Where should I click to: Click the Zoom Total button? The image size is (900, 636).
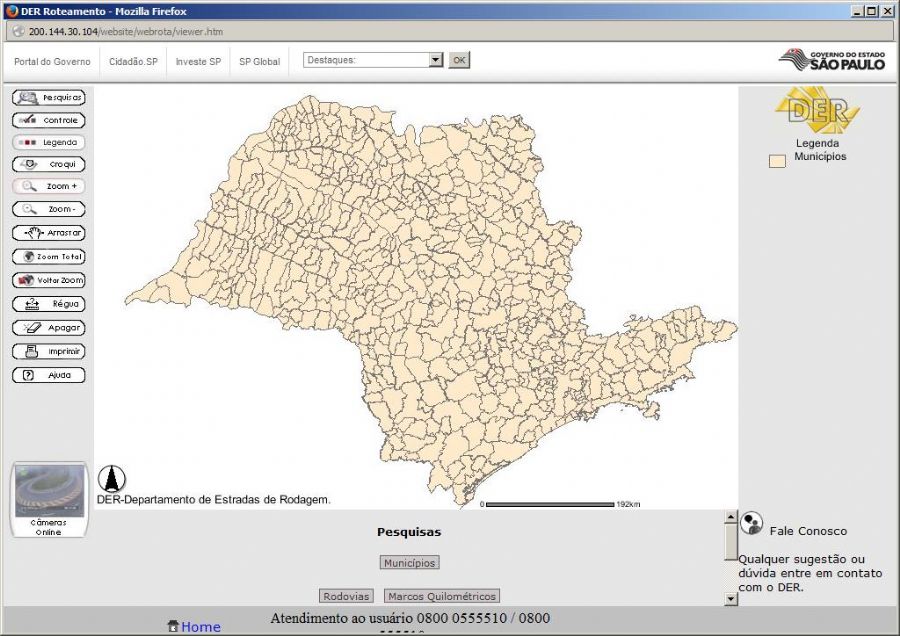pyautogui.click(x=48, y=256)
